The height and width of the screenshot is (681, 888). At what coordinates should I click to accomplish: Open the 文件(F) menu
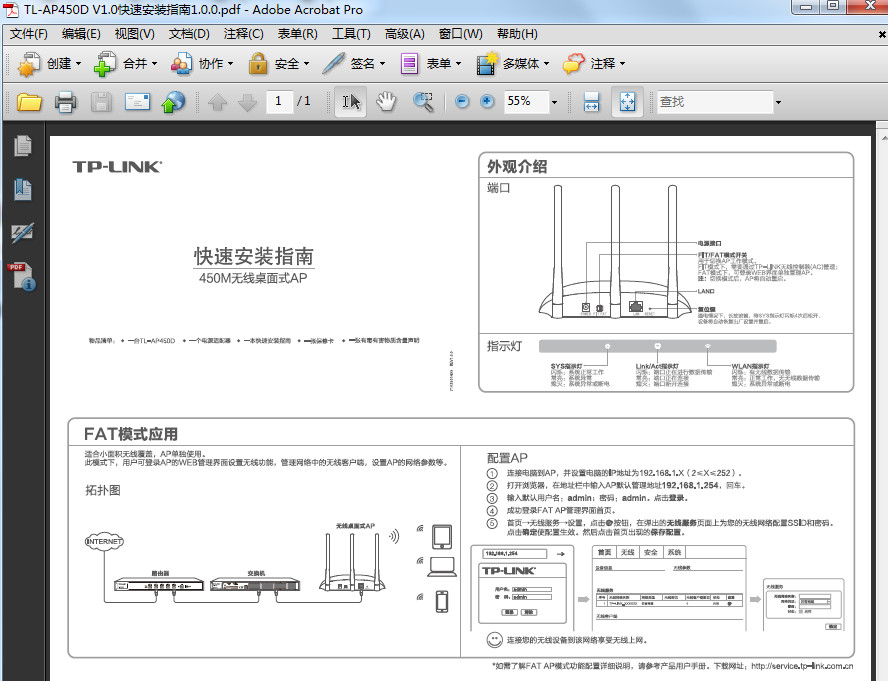point(29,34)
